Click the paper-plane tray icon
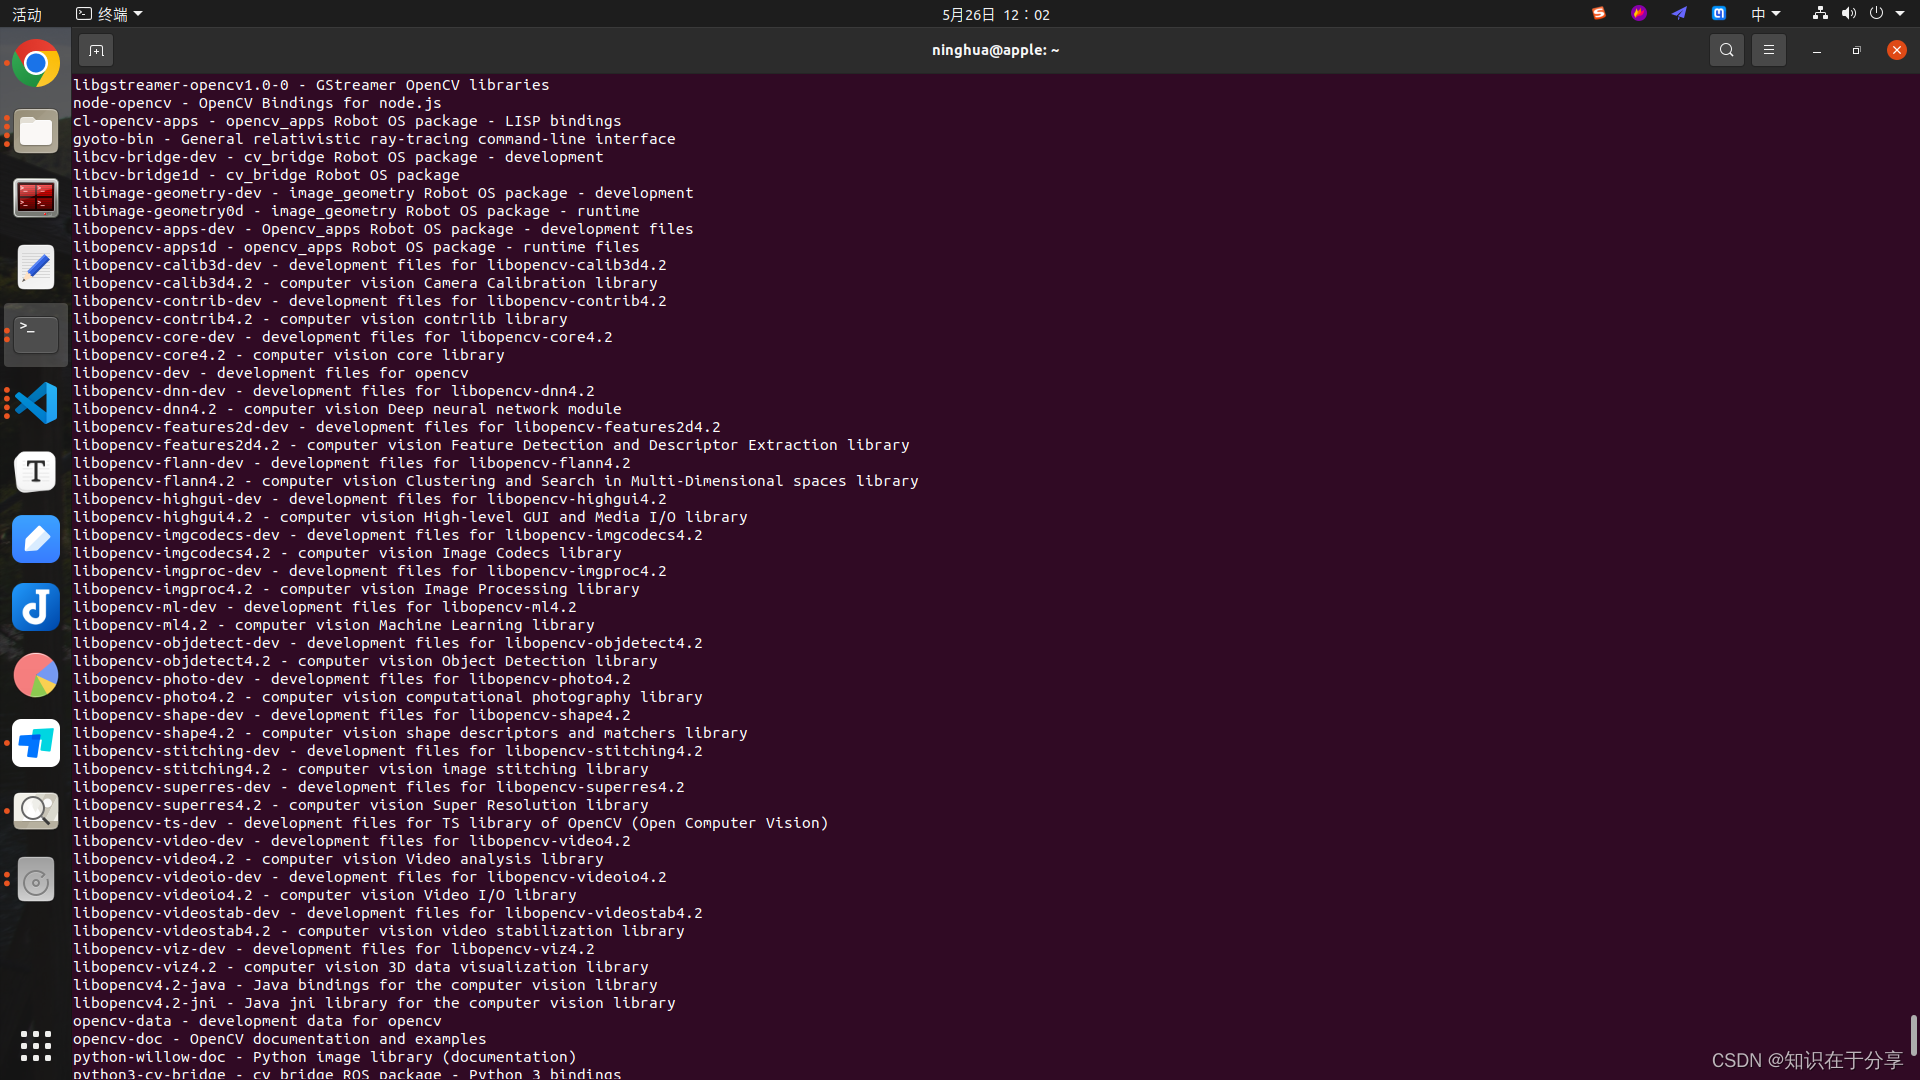Screen dimensions: 1920x1080 [1679, 14]
